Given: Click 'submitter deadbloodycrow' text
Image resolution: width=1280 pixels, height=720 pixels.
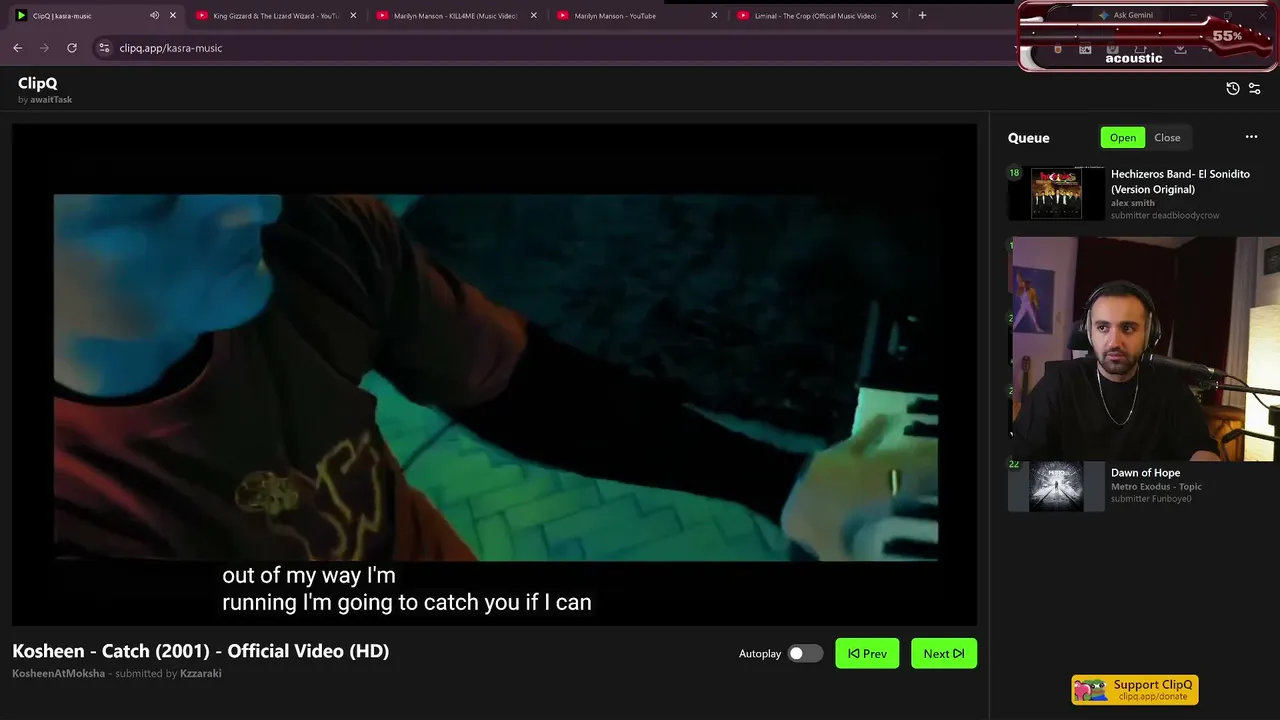Looking at the screenshot, I should tap(1165, 216).
